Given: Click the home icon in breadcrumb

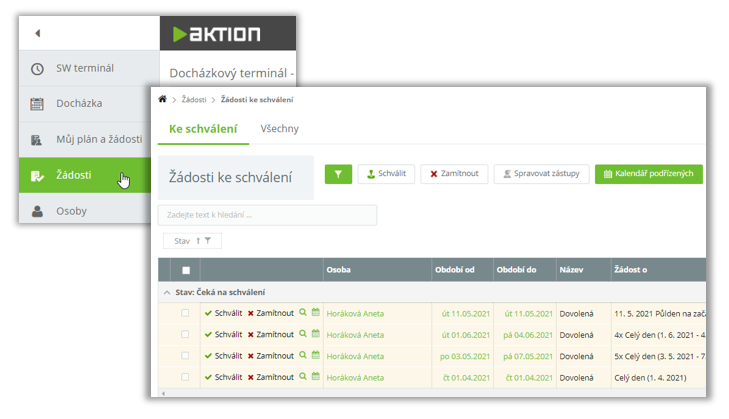Looking at the screenshot, I should point(162,100).
